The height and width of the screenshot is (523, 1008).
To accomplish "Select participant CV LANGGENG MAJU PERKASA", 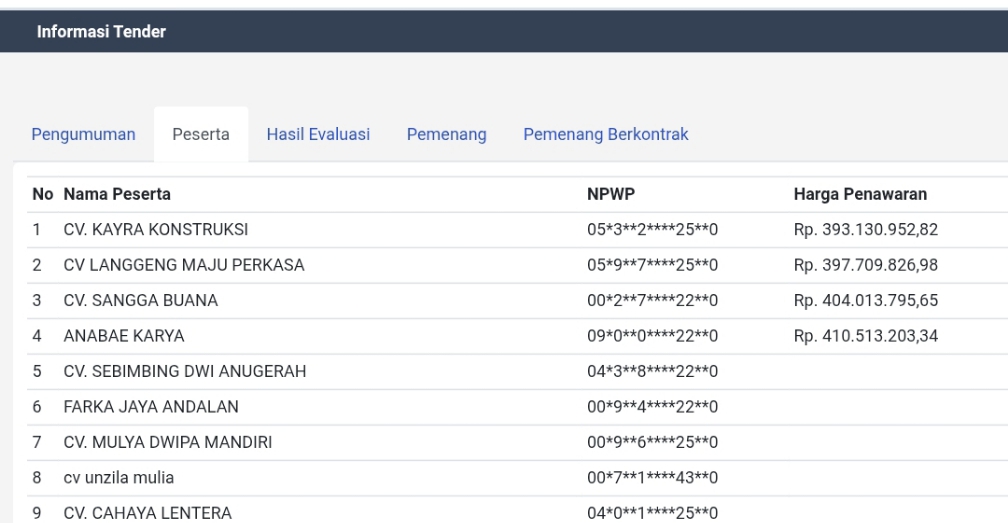I will pyautogui.click(x=184, y=265).
